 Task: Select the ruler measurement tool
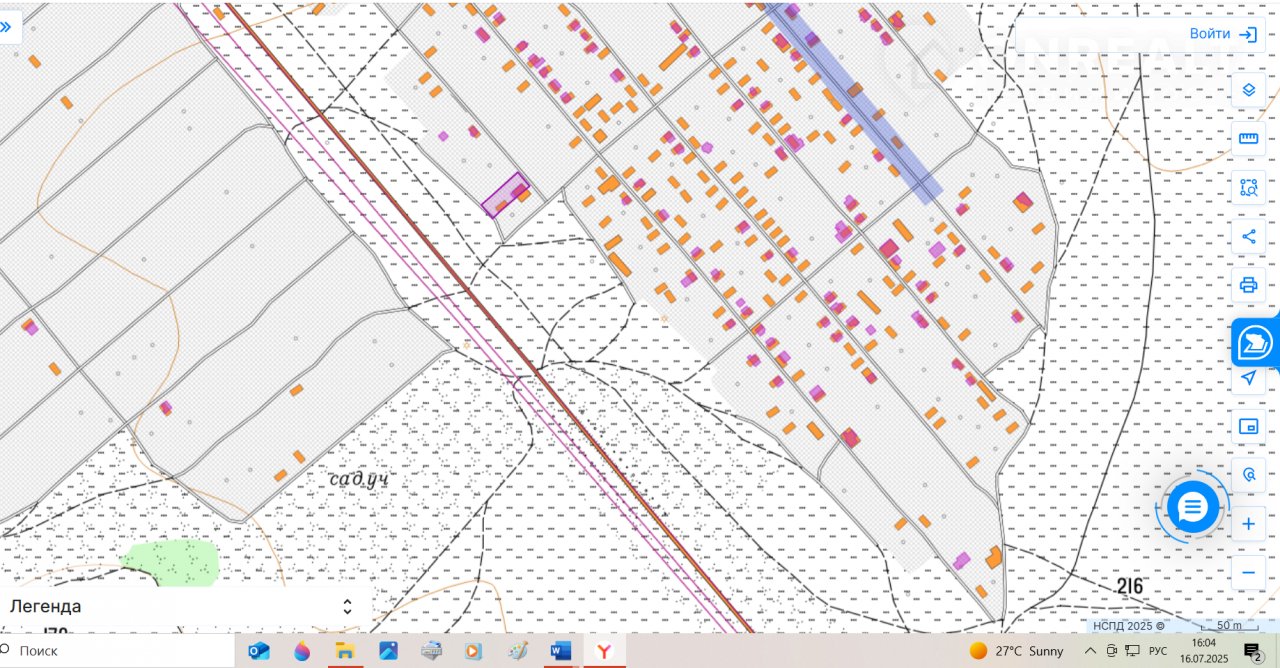point(1248,138)
